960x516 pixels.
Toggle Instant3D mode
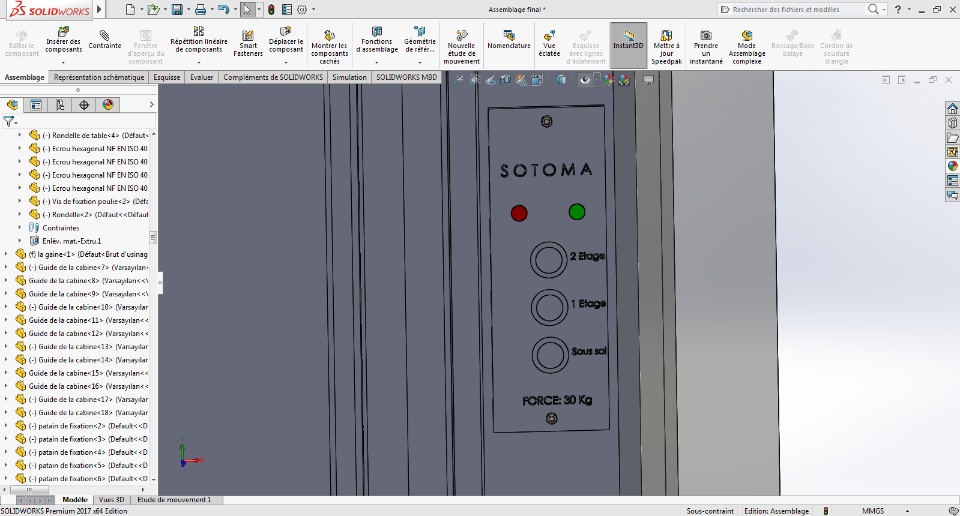click(628, 45)
